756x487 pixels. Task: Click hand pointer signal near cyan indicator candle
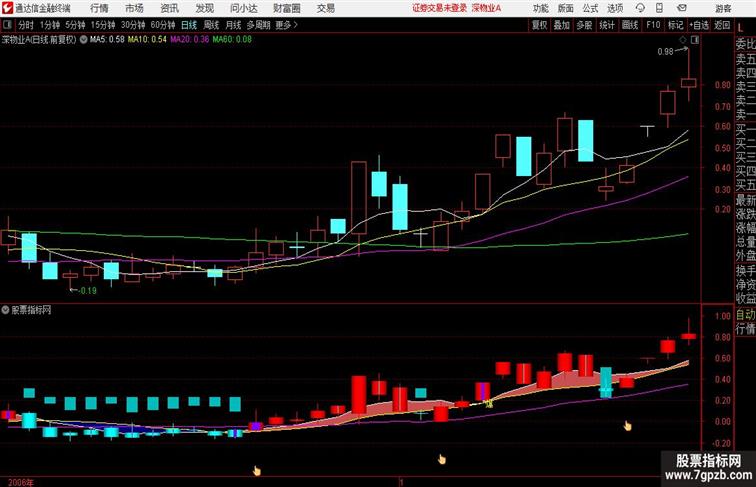[627, 425]
